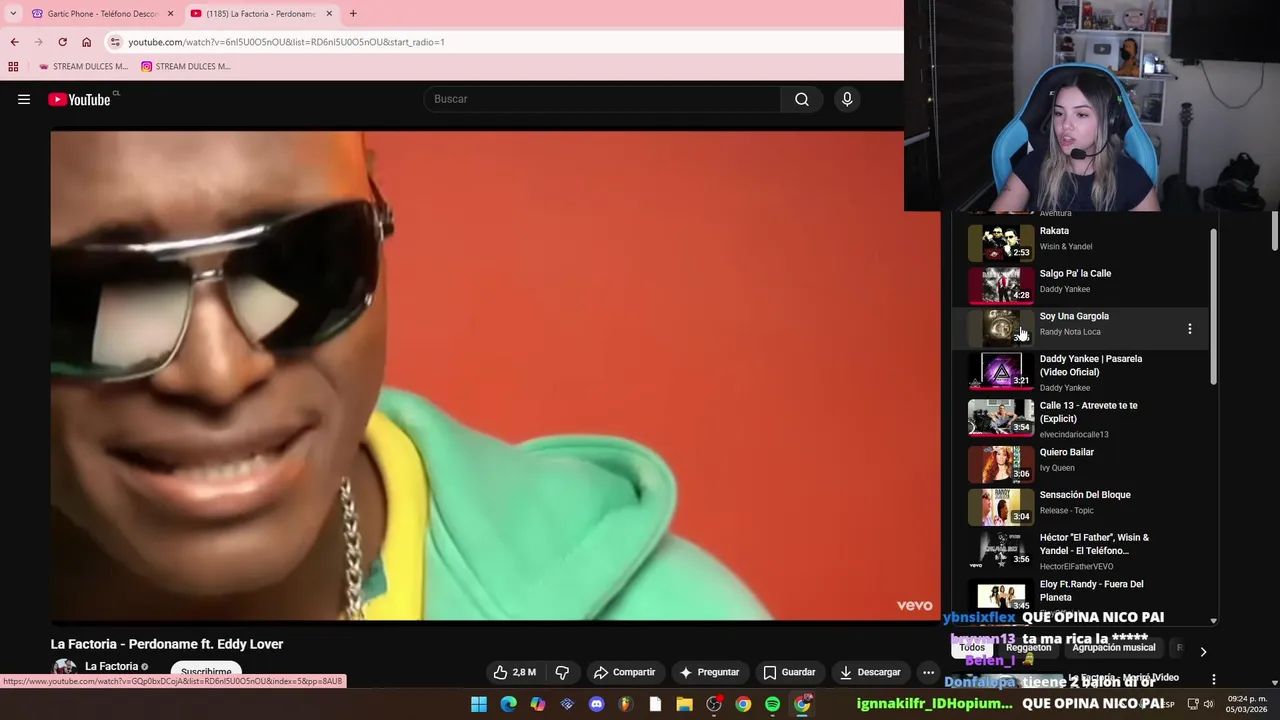
Task: Select the Reggaeton filter chip
Action: pyautogui.click(x=1028, y=648)
